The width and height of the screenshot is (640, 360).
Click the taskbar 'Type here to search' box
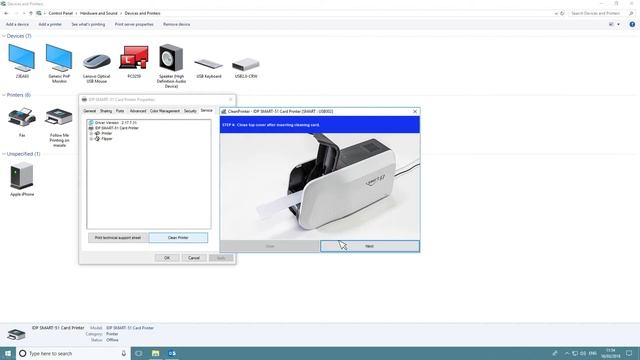pos(73,353)
